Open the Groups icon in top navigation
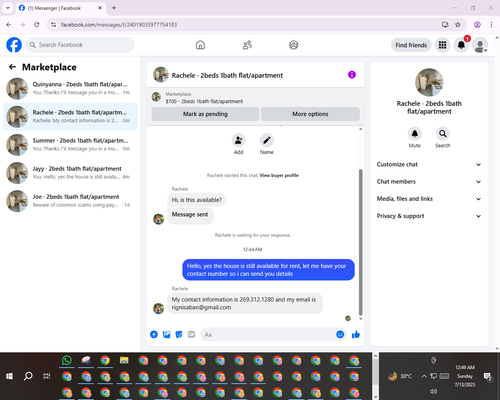 [x=294, y=45]
